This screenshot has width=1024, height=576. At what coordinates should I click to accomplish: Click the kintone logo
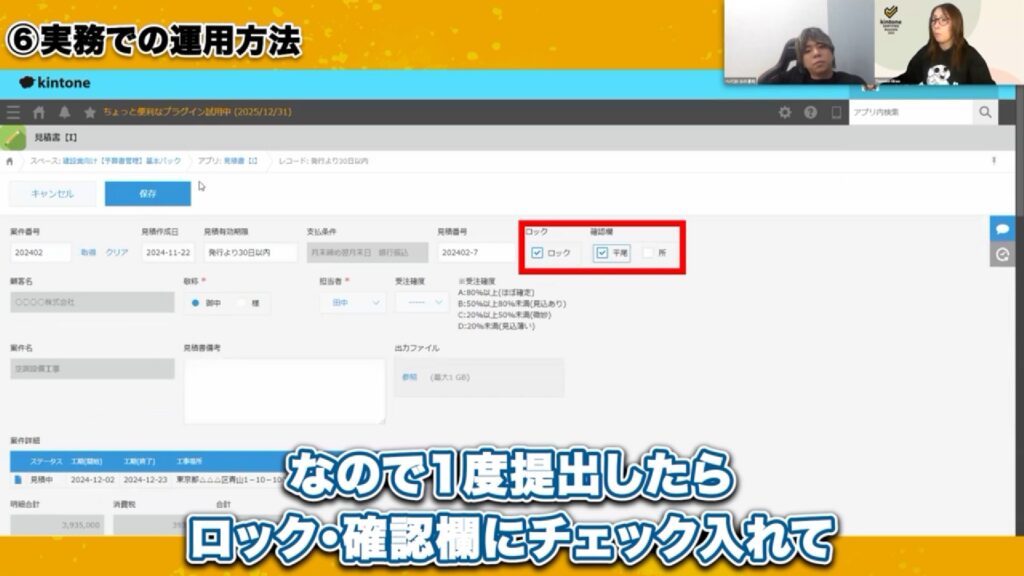coord(55,83)
